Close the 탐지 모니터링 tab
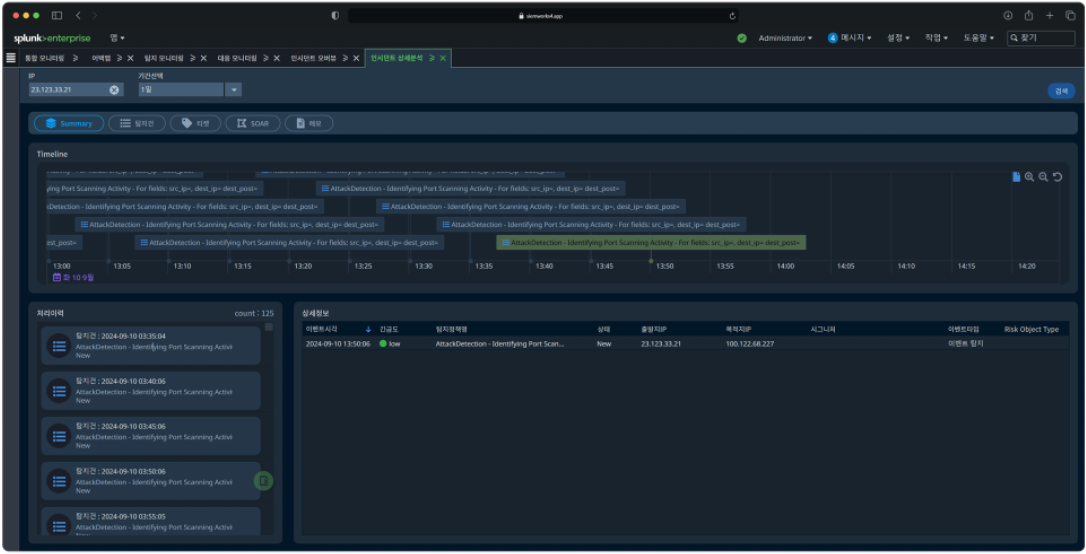Viewport: 1086px width, 554px height. (204, 58)
